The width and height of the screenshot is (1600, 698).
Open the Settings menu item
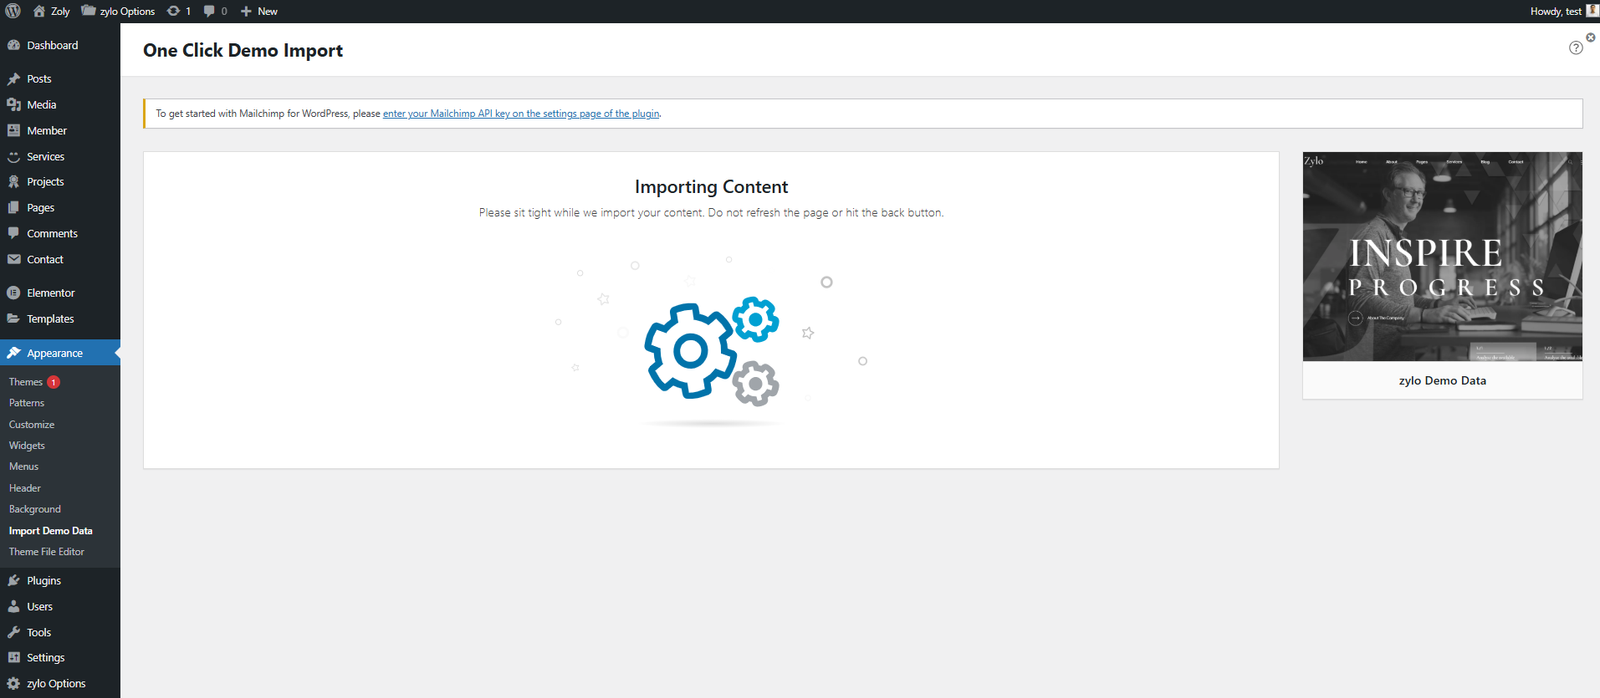[x=46, y=658]
